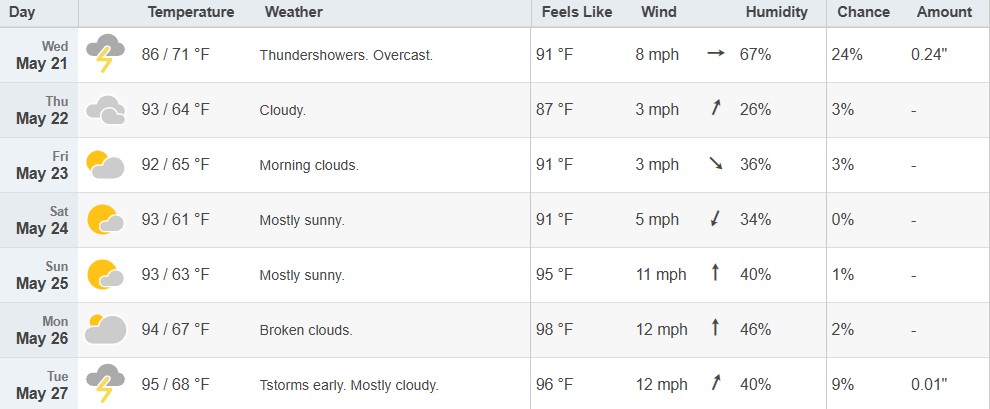Viewport: 990px width, 409px height.
Task: Select the Chance column header
Action: tap(863, 12)
